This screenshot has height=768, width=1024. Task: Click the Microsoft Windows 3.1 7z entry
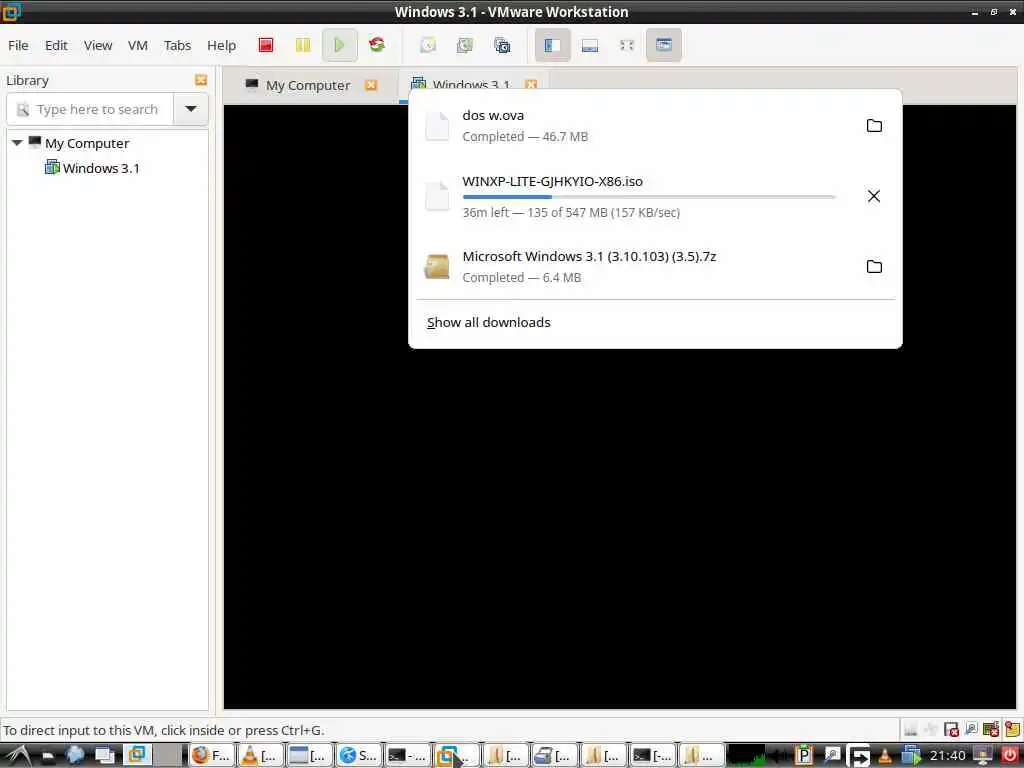point(655,266)
